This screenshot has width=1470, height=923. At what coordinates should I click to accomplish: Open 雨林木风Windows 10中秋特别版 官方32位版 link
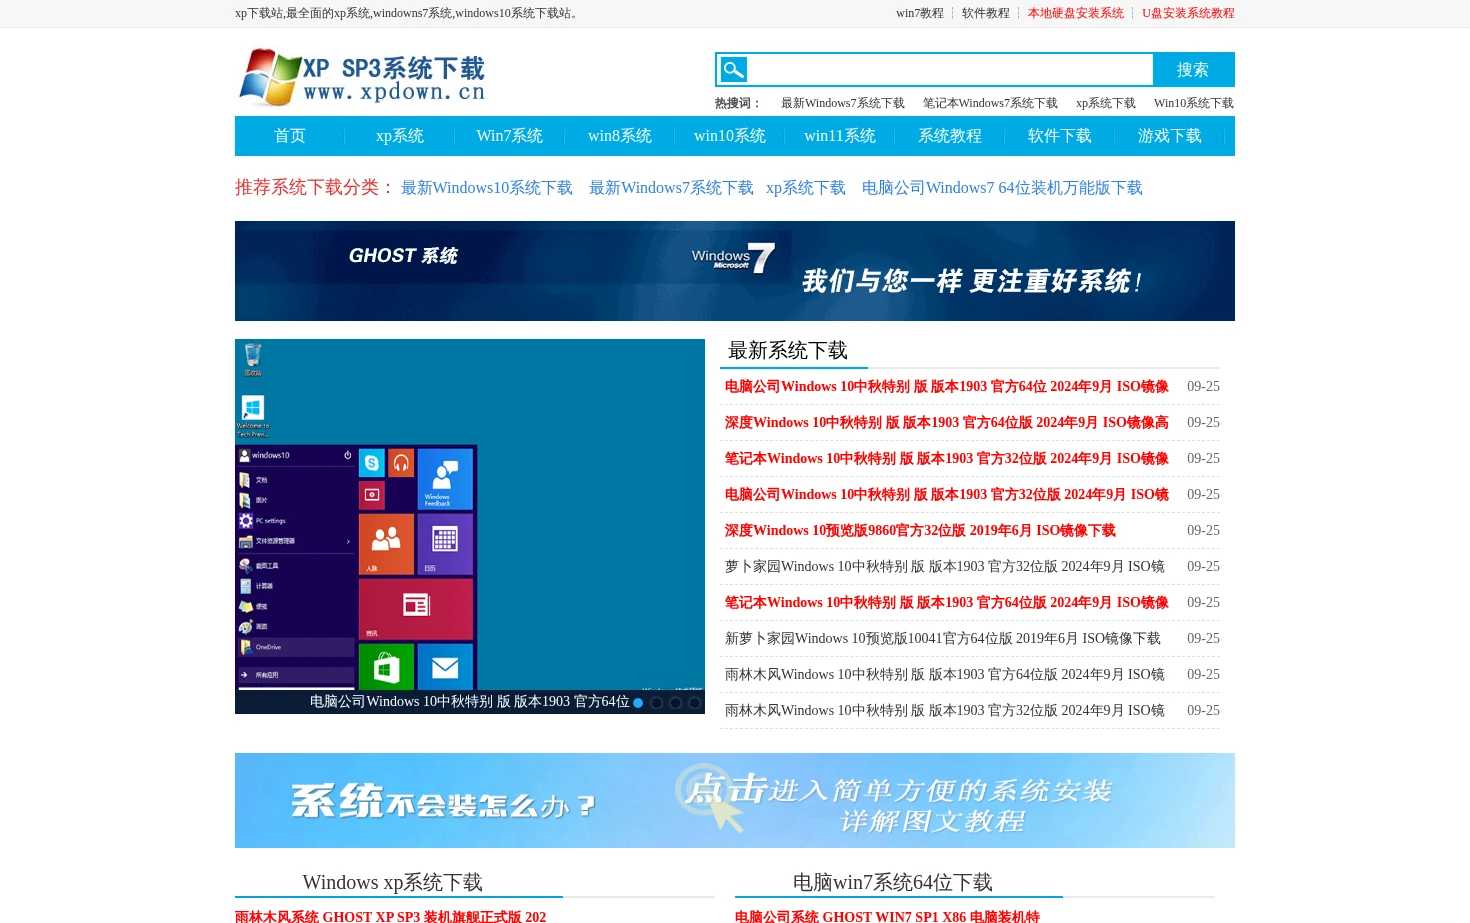point(945,710)
